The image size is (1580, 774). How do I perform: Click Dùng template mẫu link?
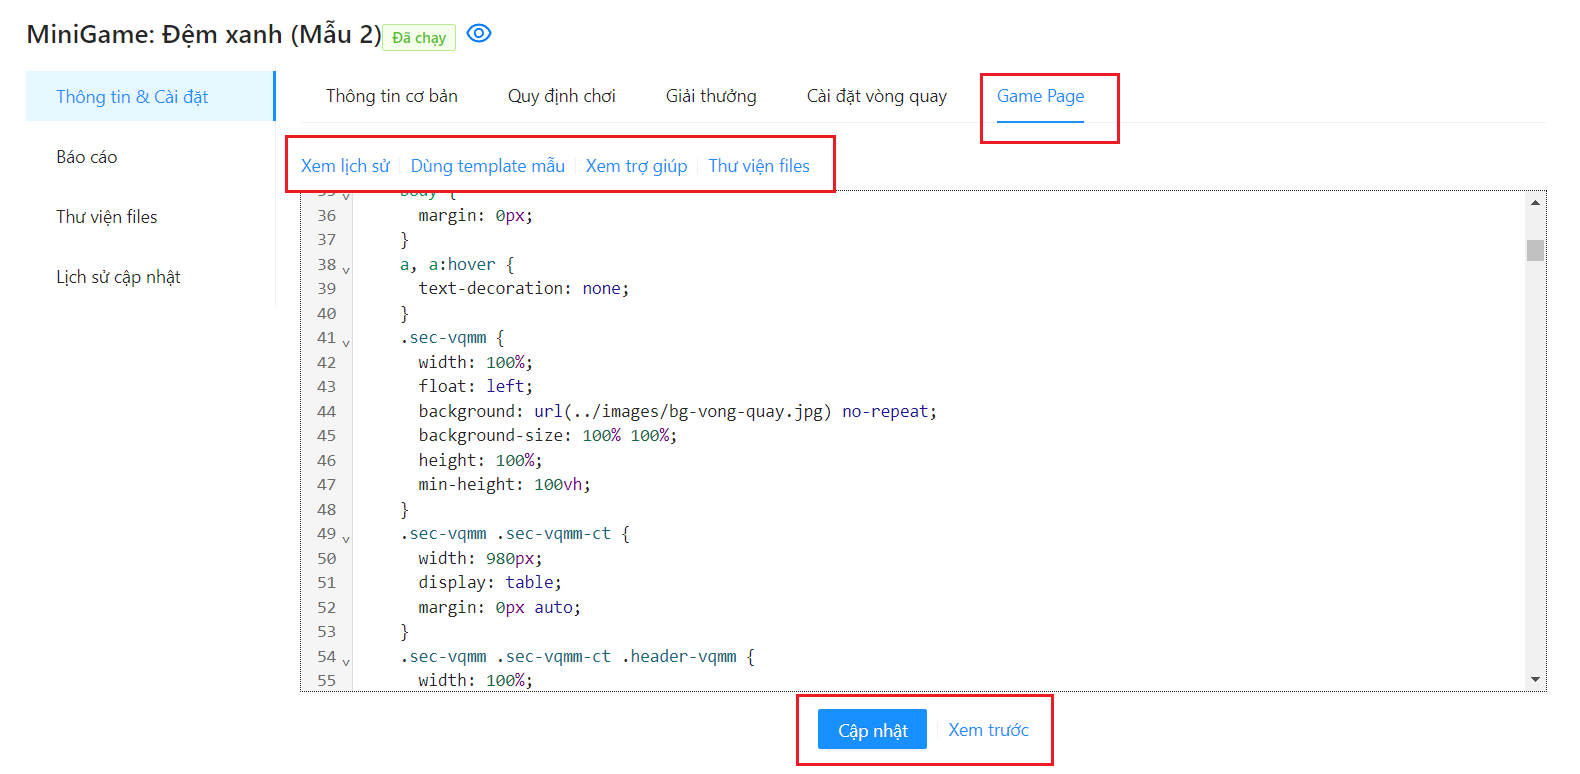click(487, 166)
